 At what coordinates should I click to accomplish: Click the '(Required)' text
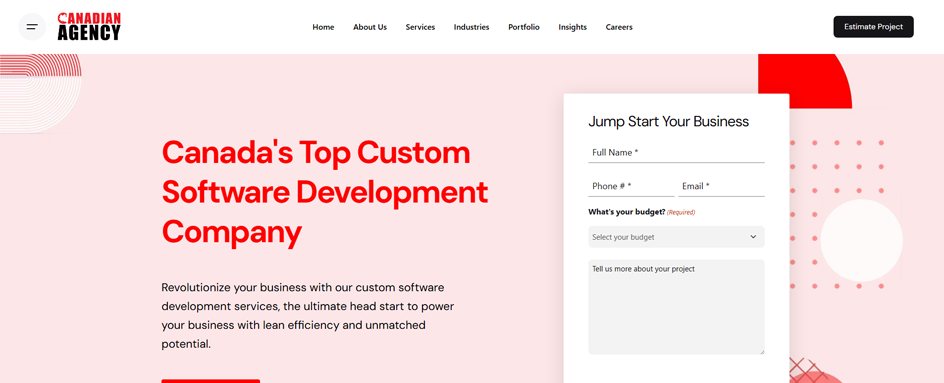pyautogui.click(x=681, y=213)
